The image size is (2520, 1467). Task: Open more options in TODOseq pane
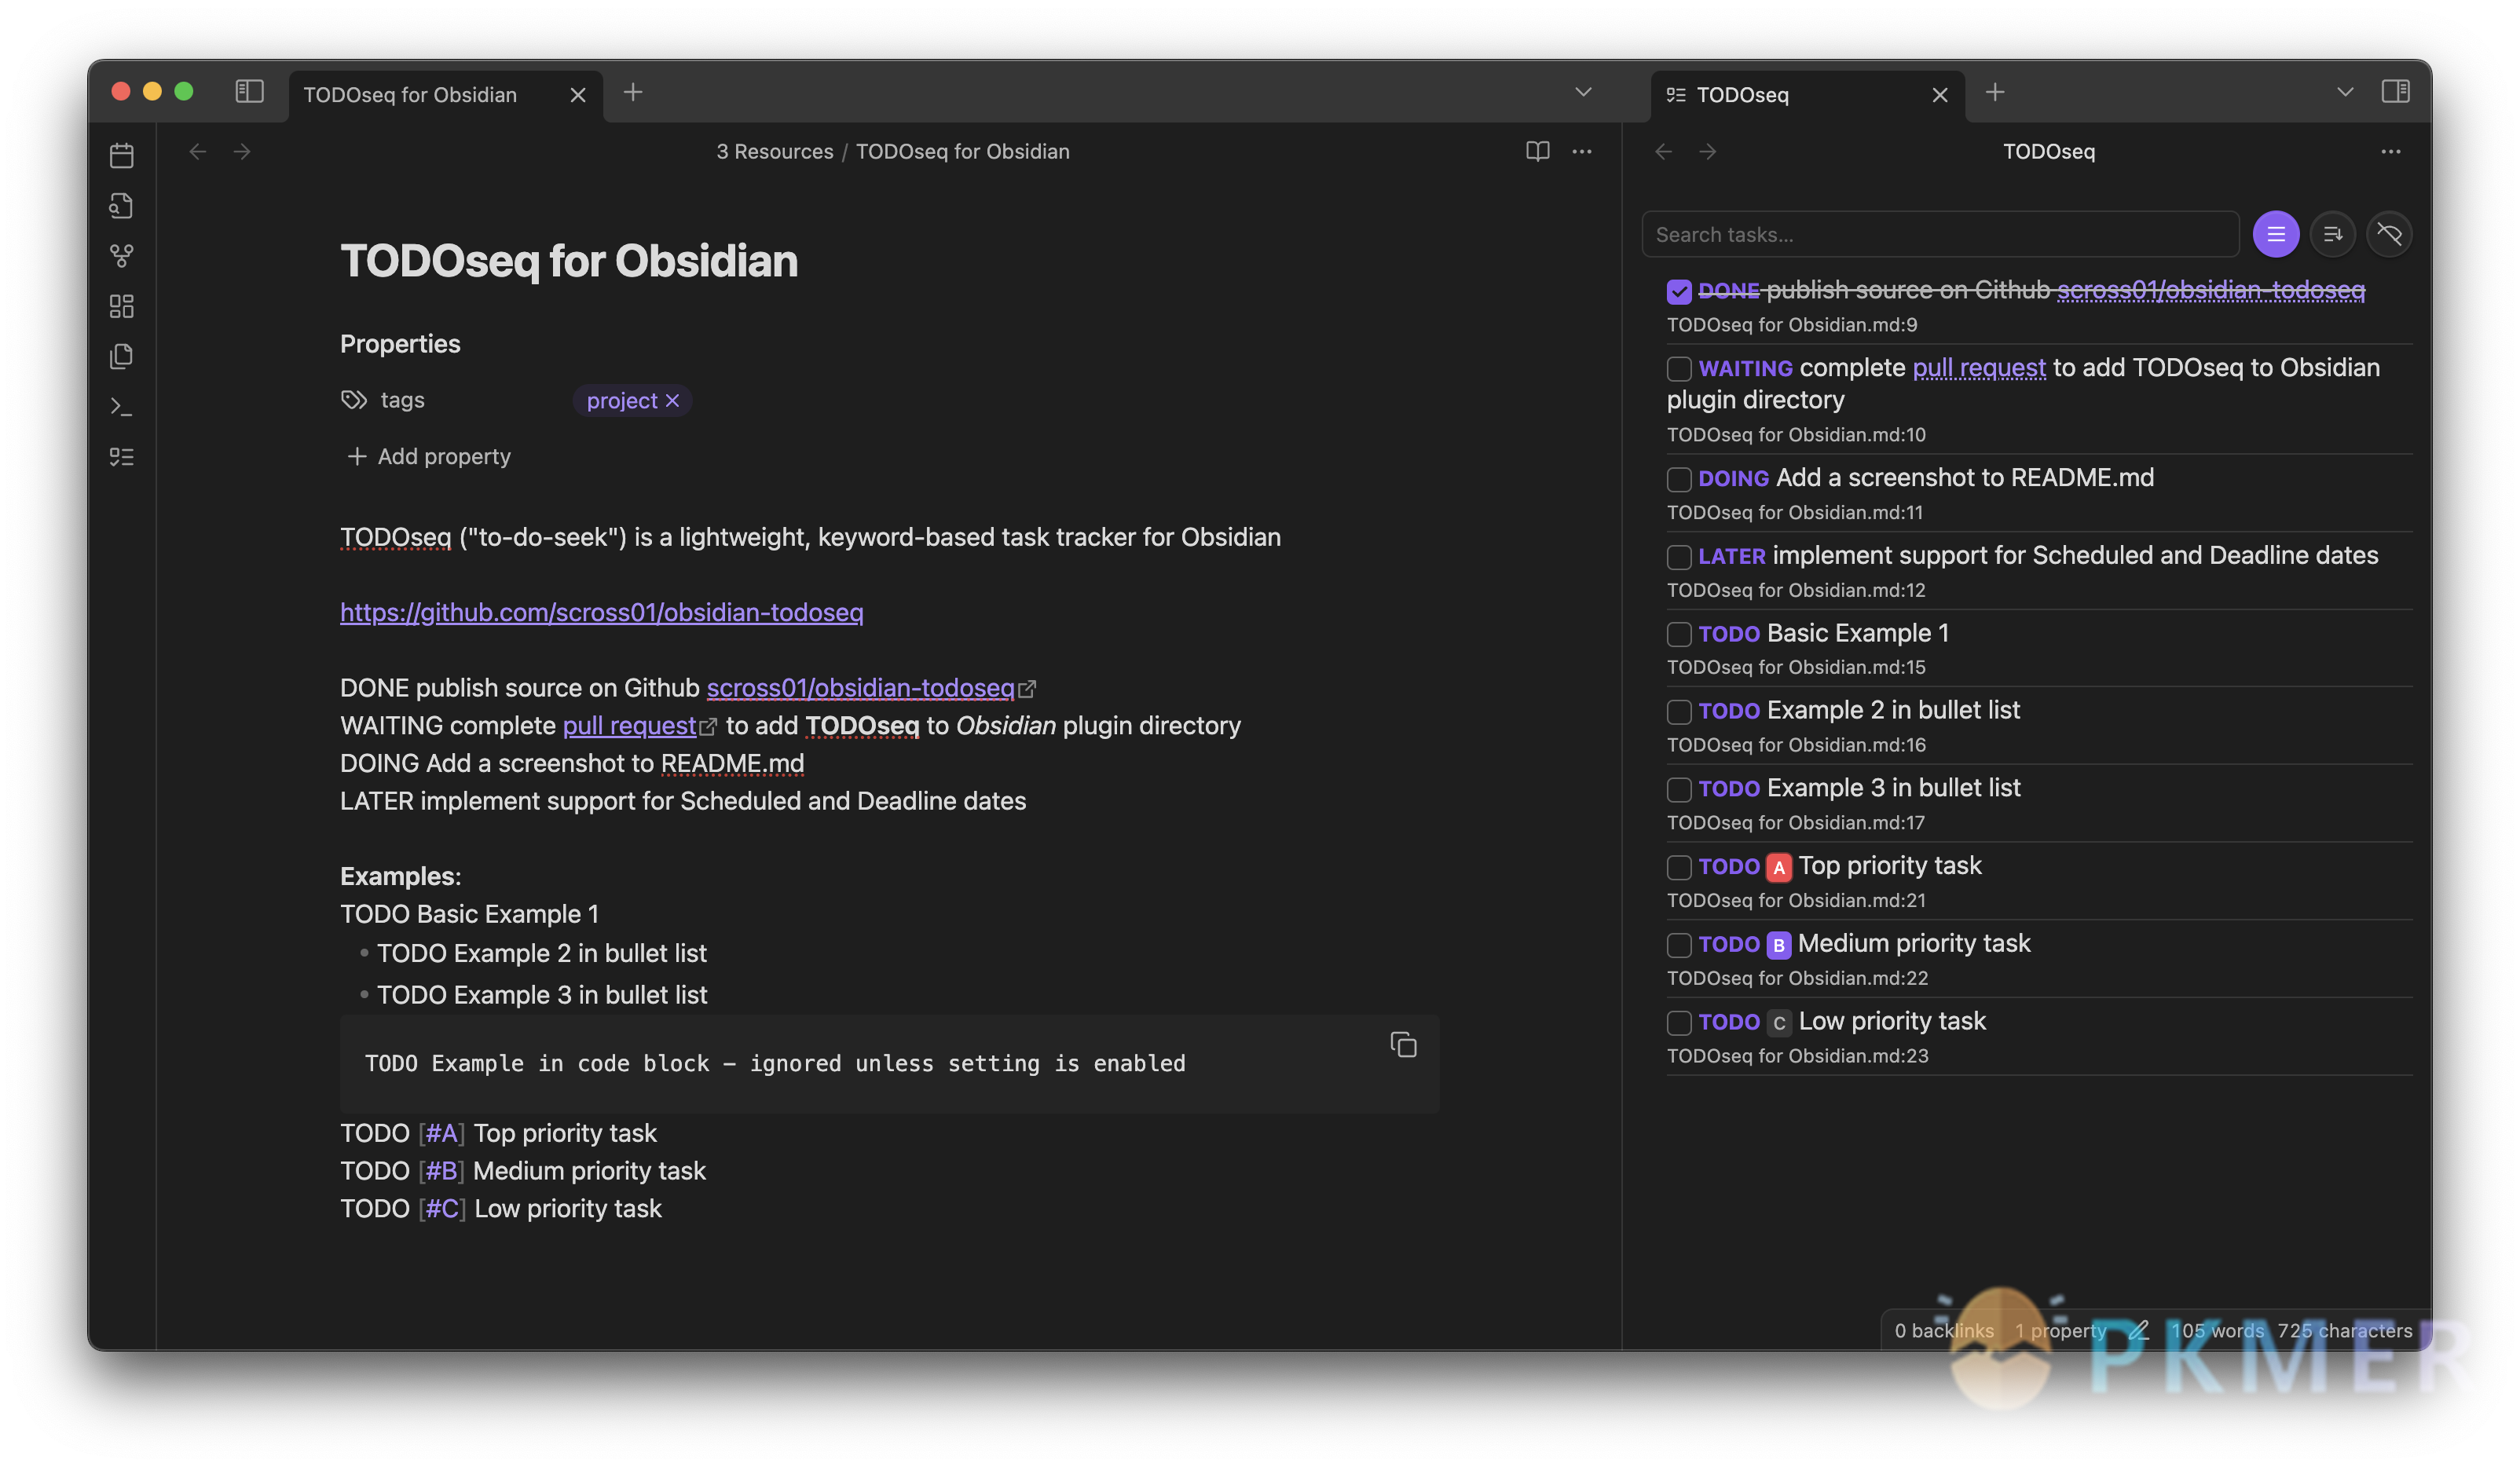coord(2390,151)
